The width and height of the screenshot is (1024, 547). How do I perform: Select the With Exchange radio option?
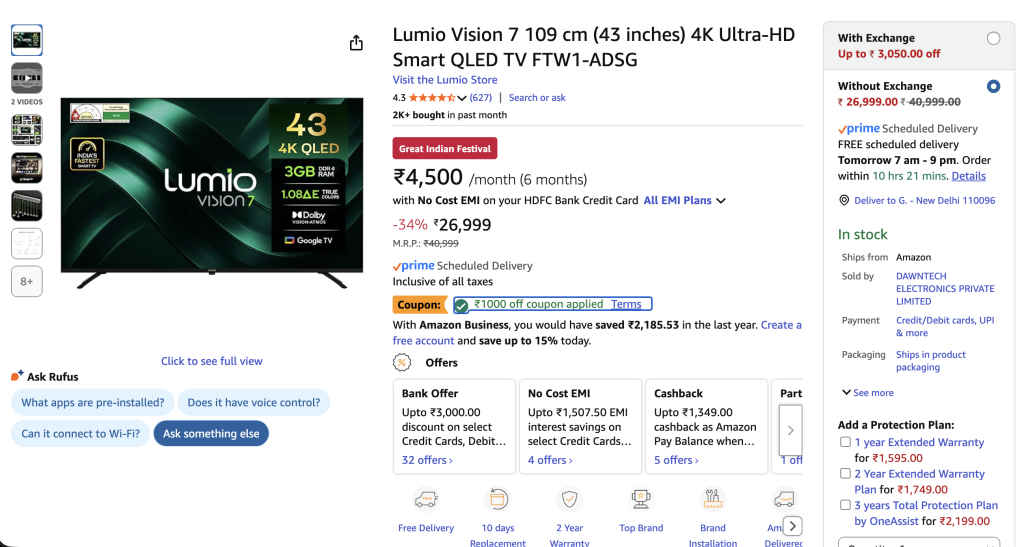pos(993,39)
